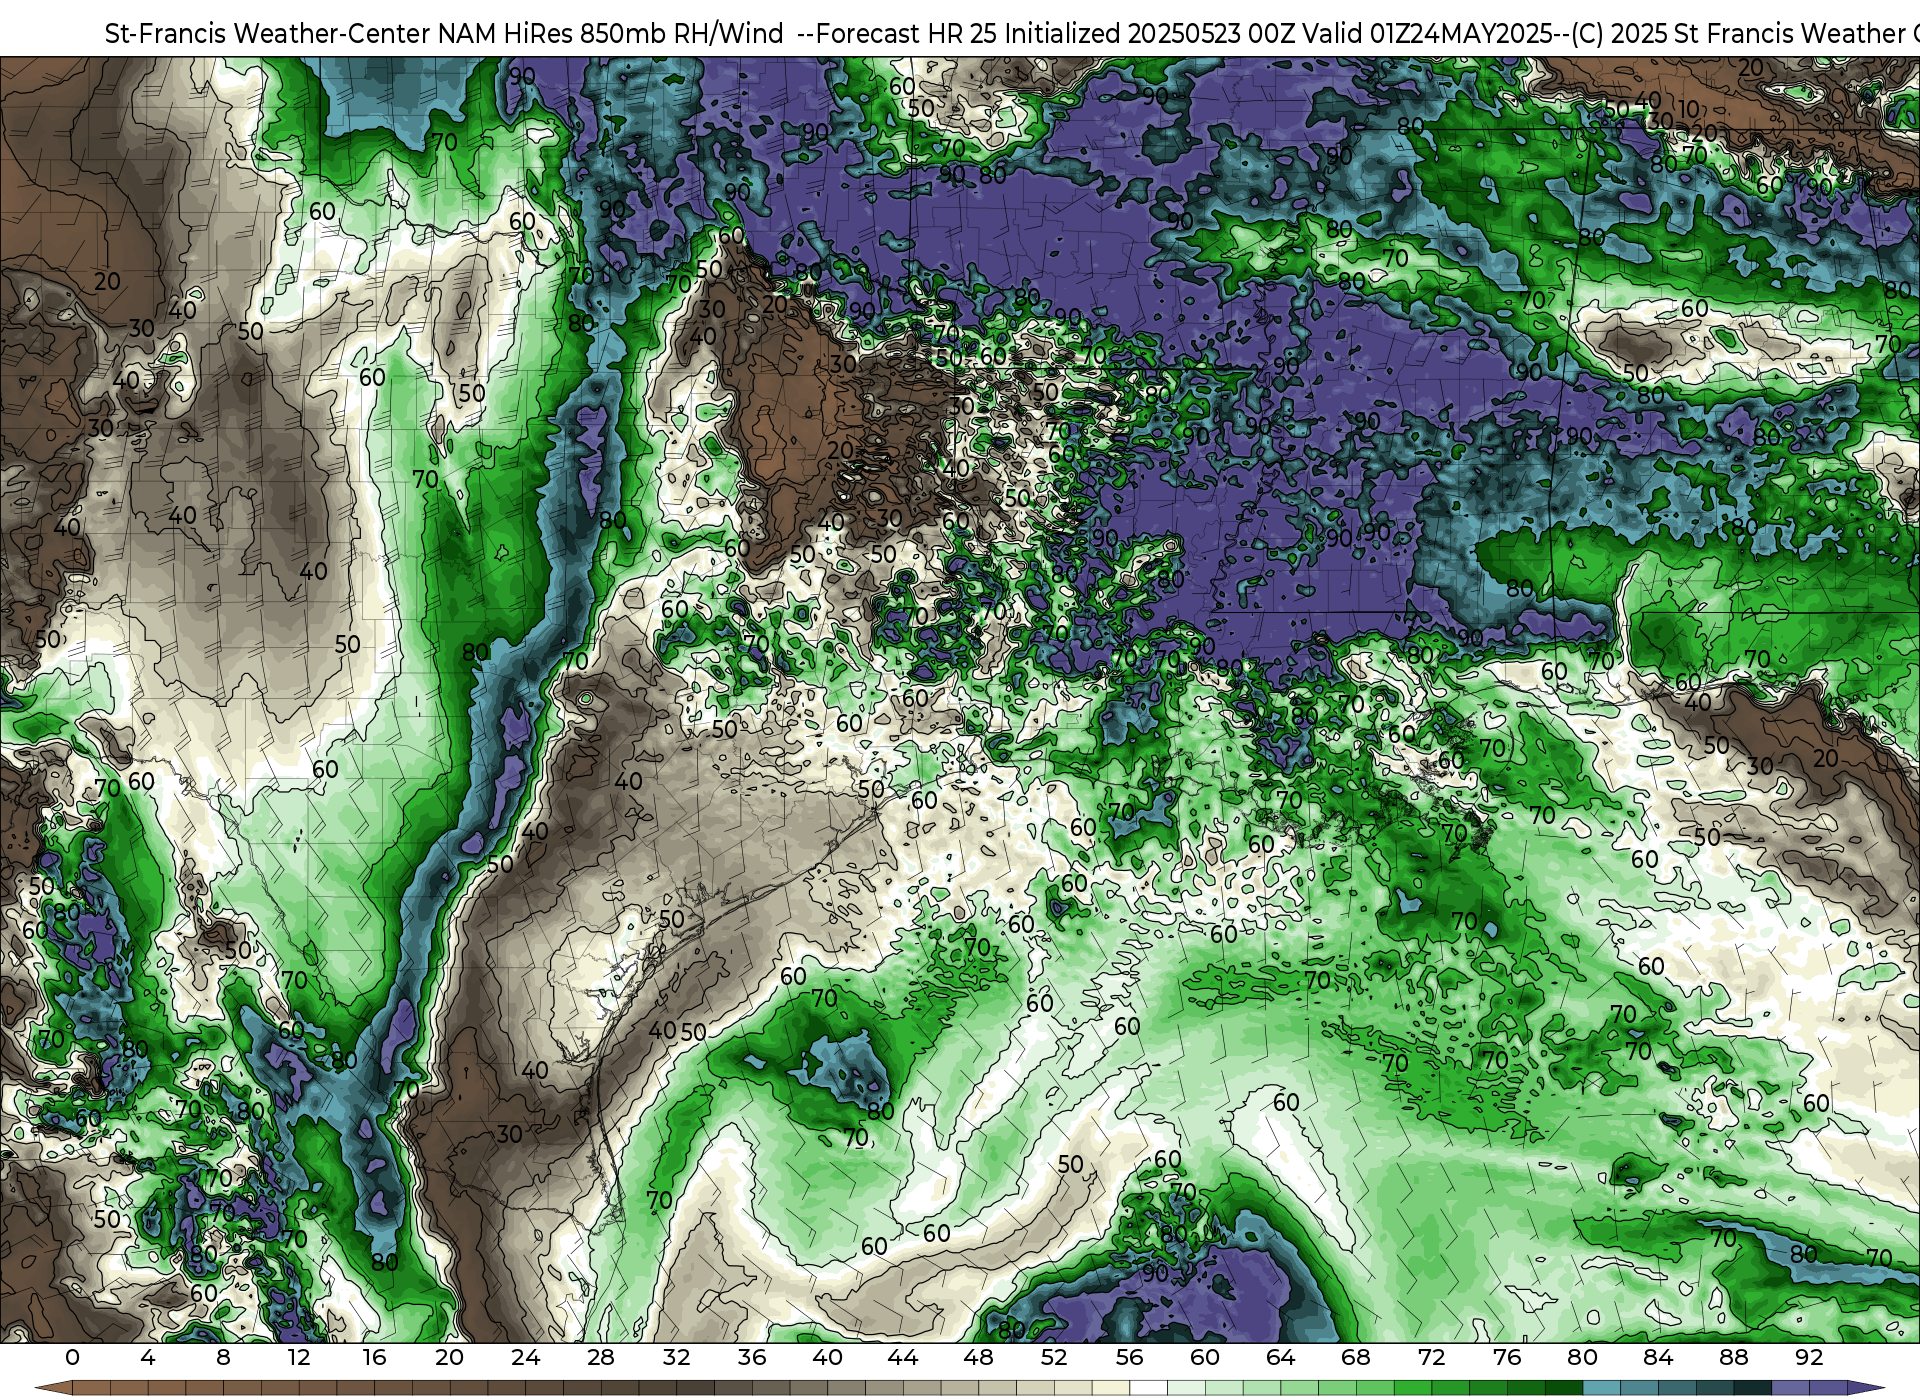Viewport: 1920px width, 1400px height.
Task: Click the color bar label '0'
Action: (72, 1357)
